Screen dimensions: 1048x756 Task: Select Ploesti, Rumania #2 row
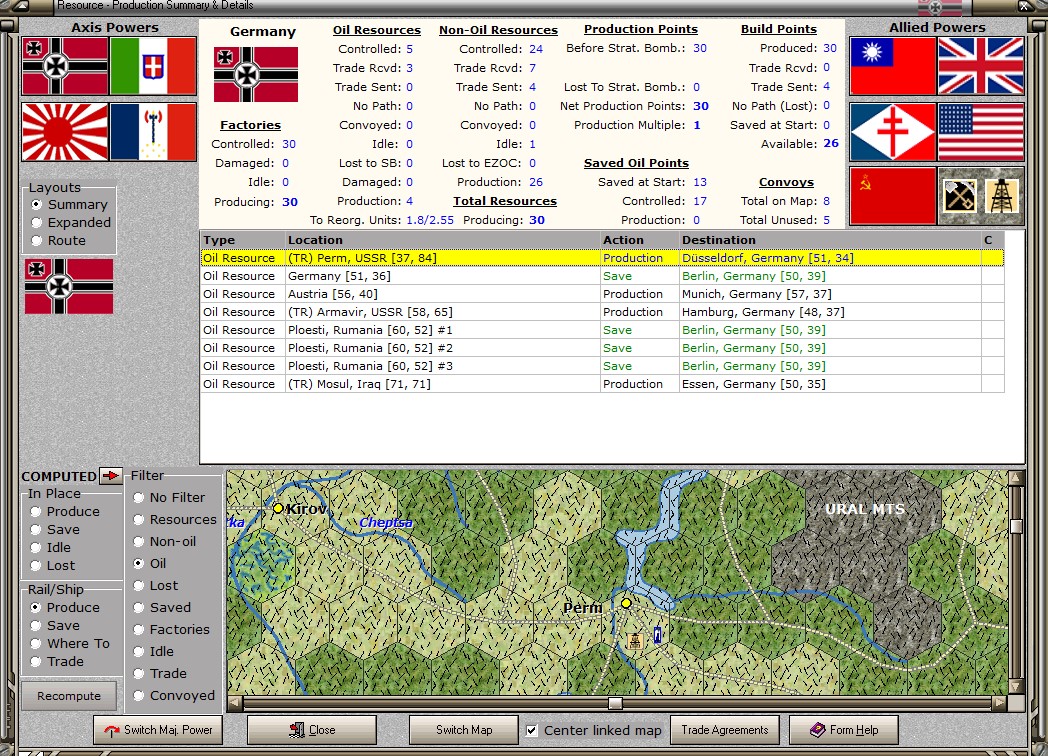[x=602, y=348]
